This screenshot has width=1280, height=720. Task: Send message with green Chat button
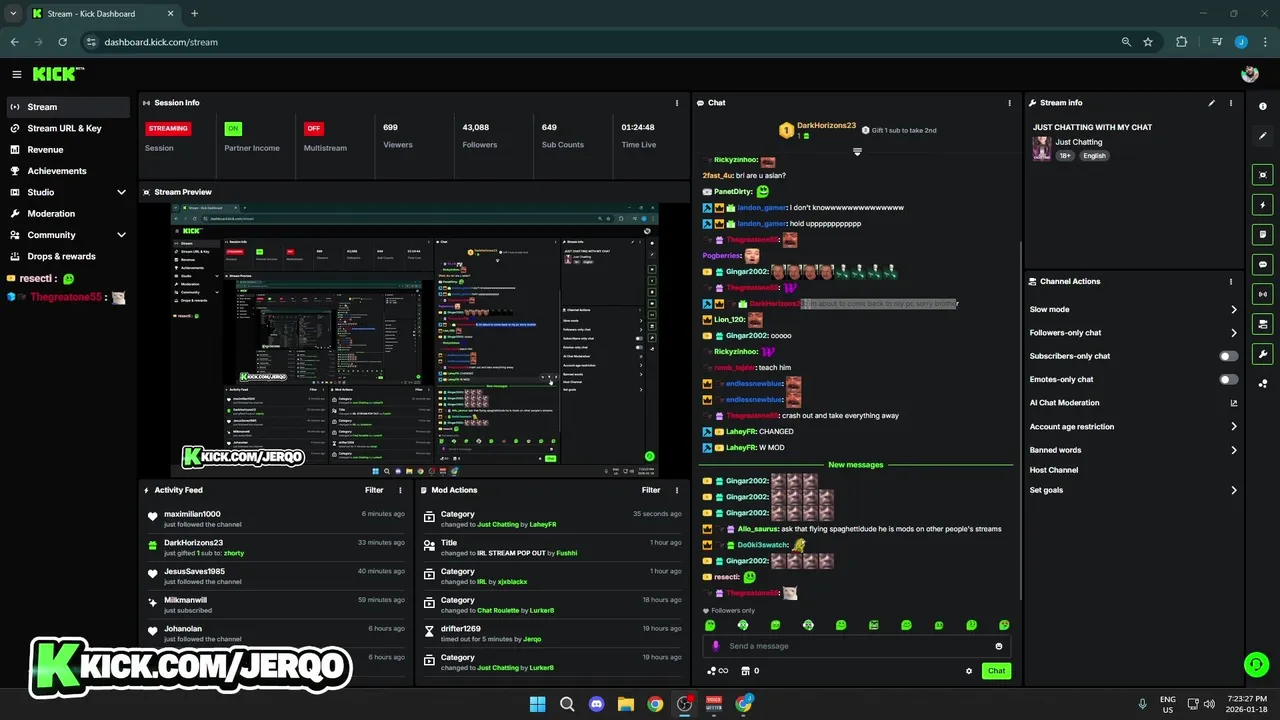[996, 671]
